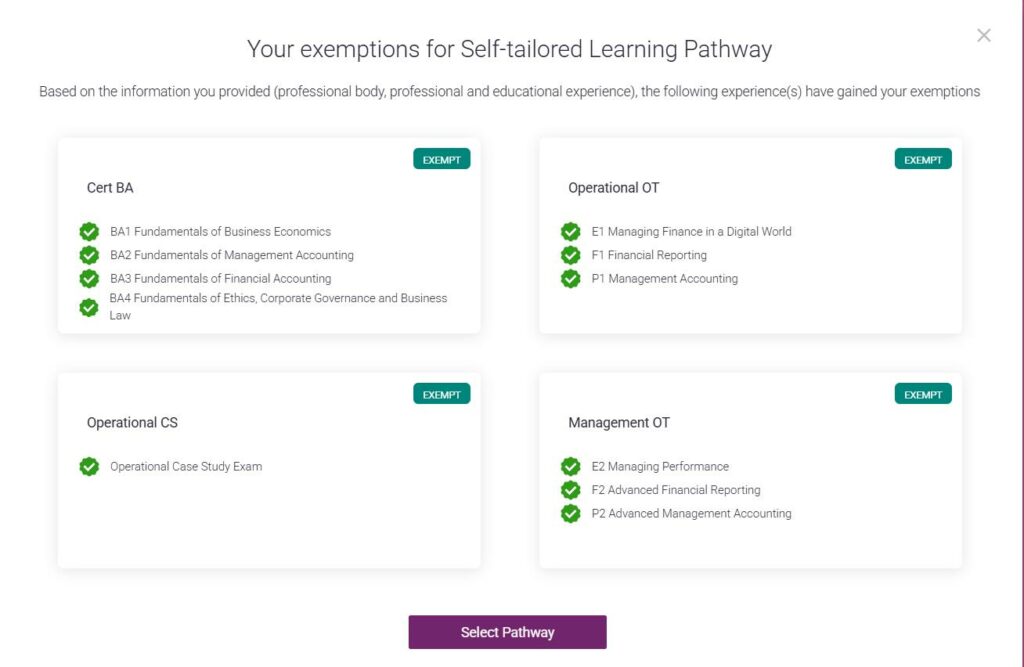The height and width of the screenshot is (667, 1024).
Task: Click the green check beside E2 Managing Performance
Action: pyautogui.click(x=571, y=466)
